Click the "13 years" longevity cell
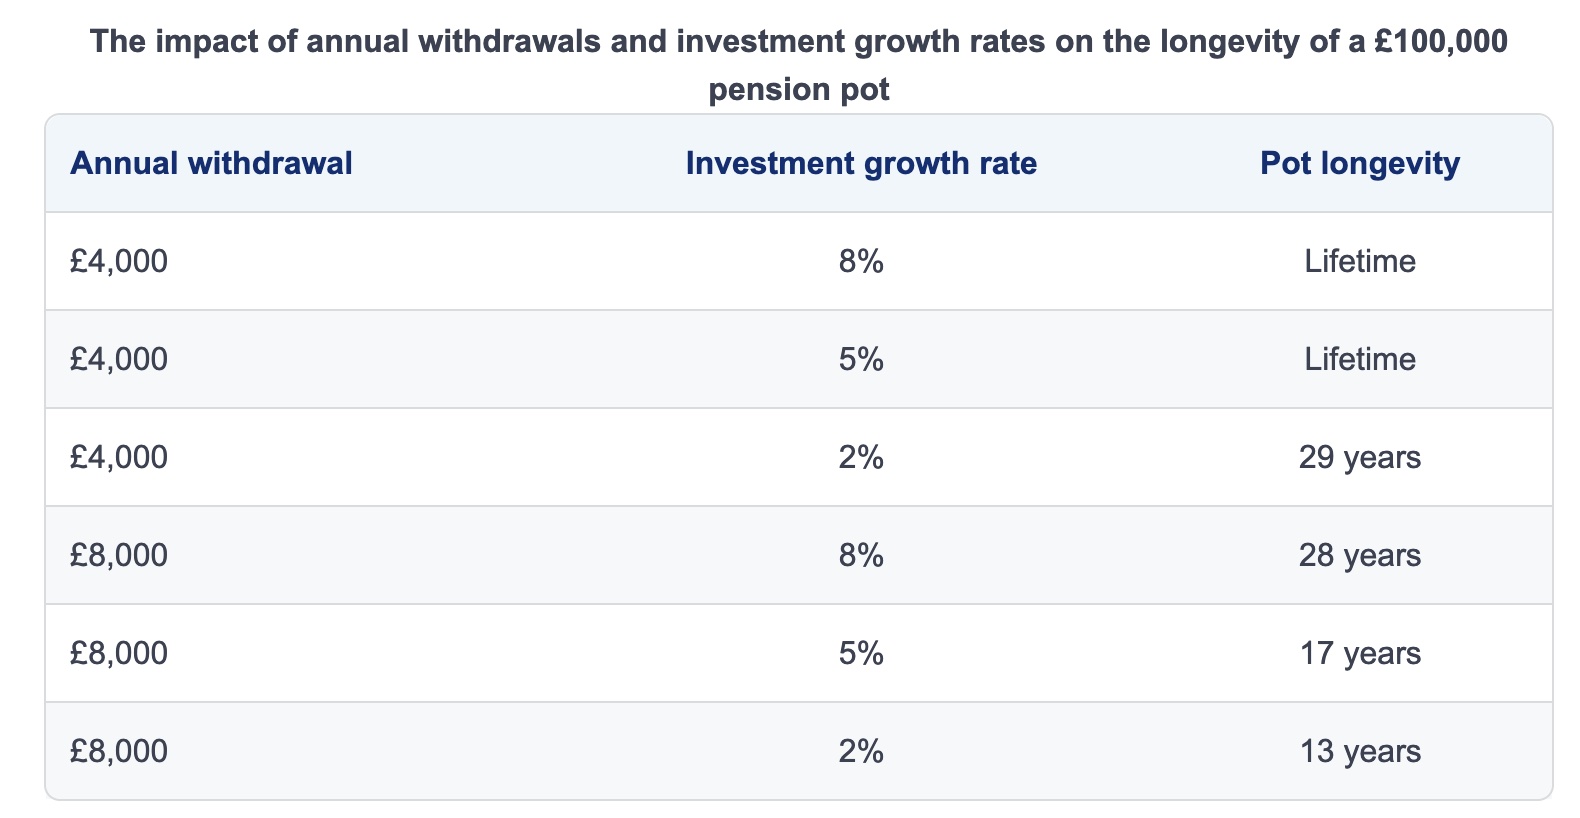This screenshot has width=1580, height=818. click(1359, 751)
